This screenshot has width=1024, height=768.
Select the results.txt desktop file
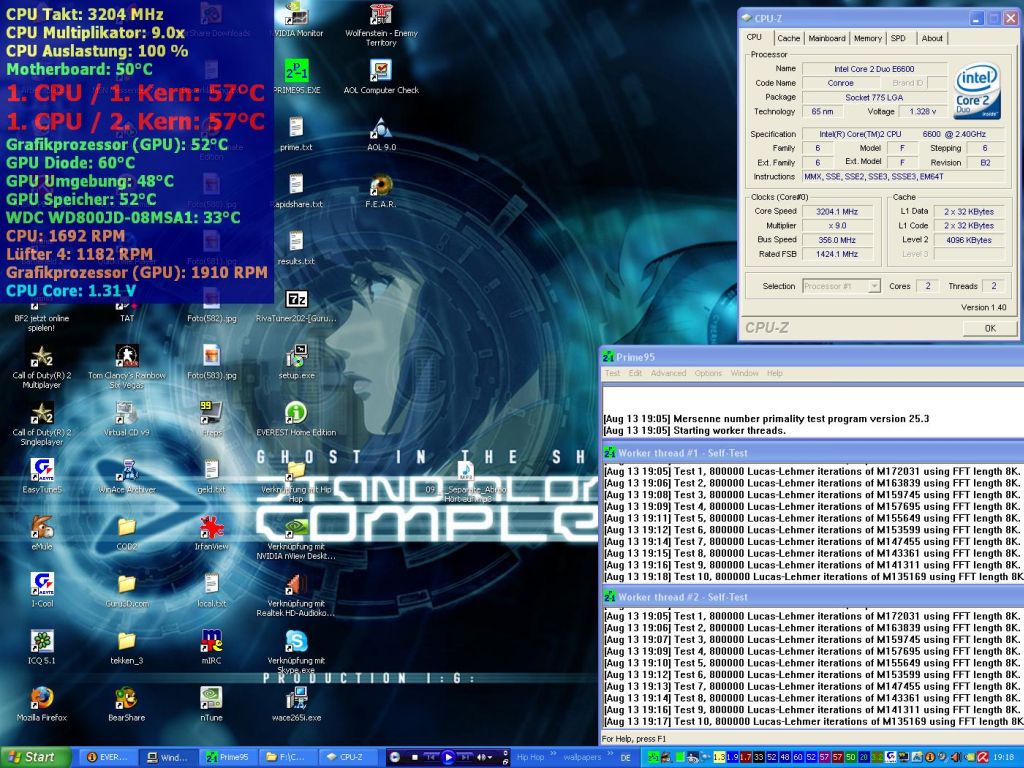pyautogui.click(x=296, y=248)
